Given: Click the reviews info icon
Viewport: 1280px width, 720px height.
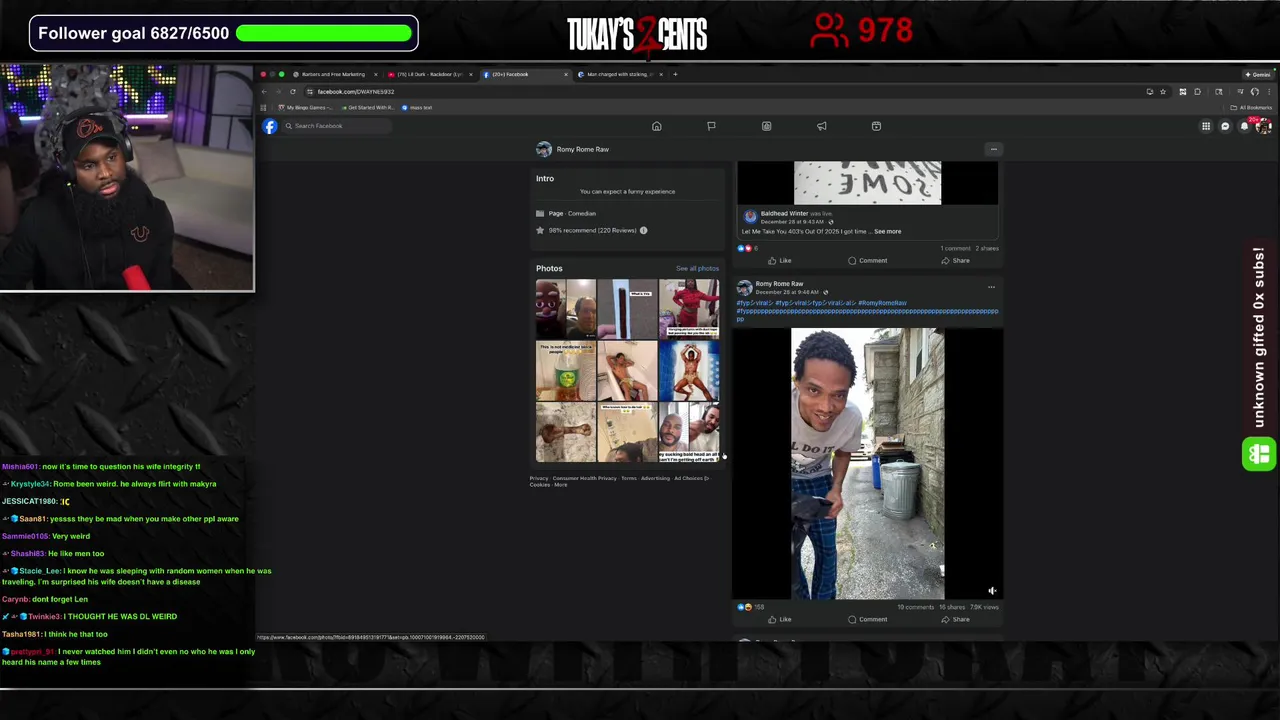Looking at the screenshot, I should 643,230.
